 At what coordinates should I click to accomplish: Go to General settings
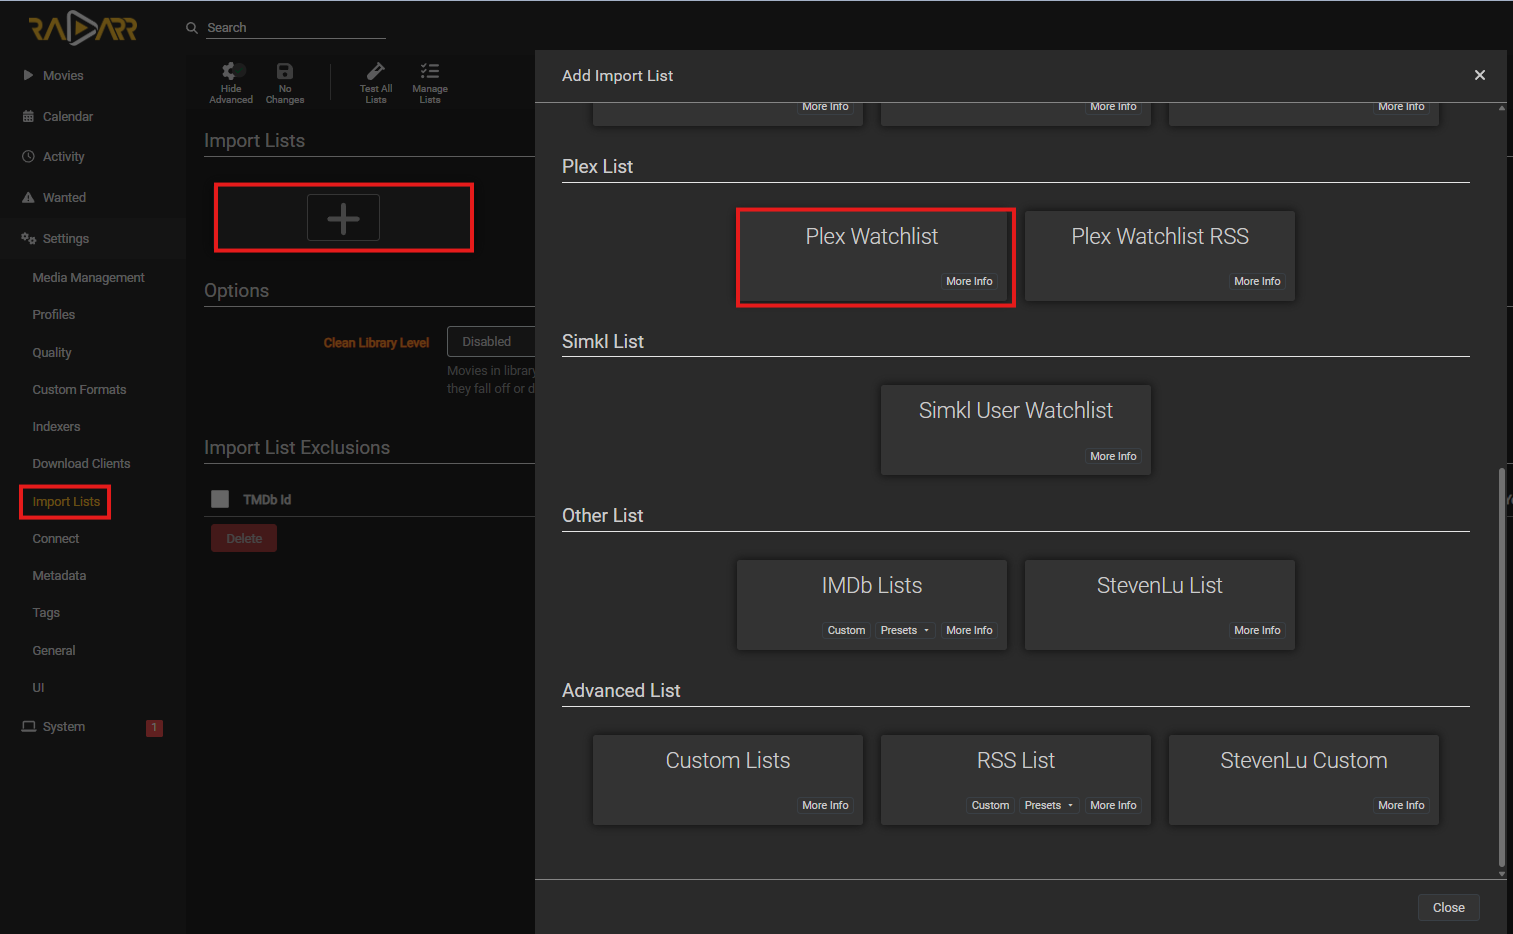[54, 651]
